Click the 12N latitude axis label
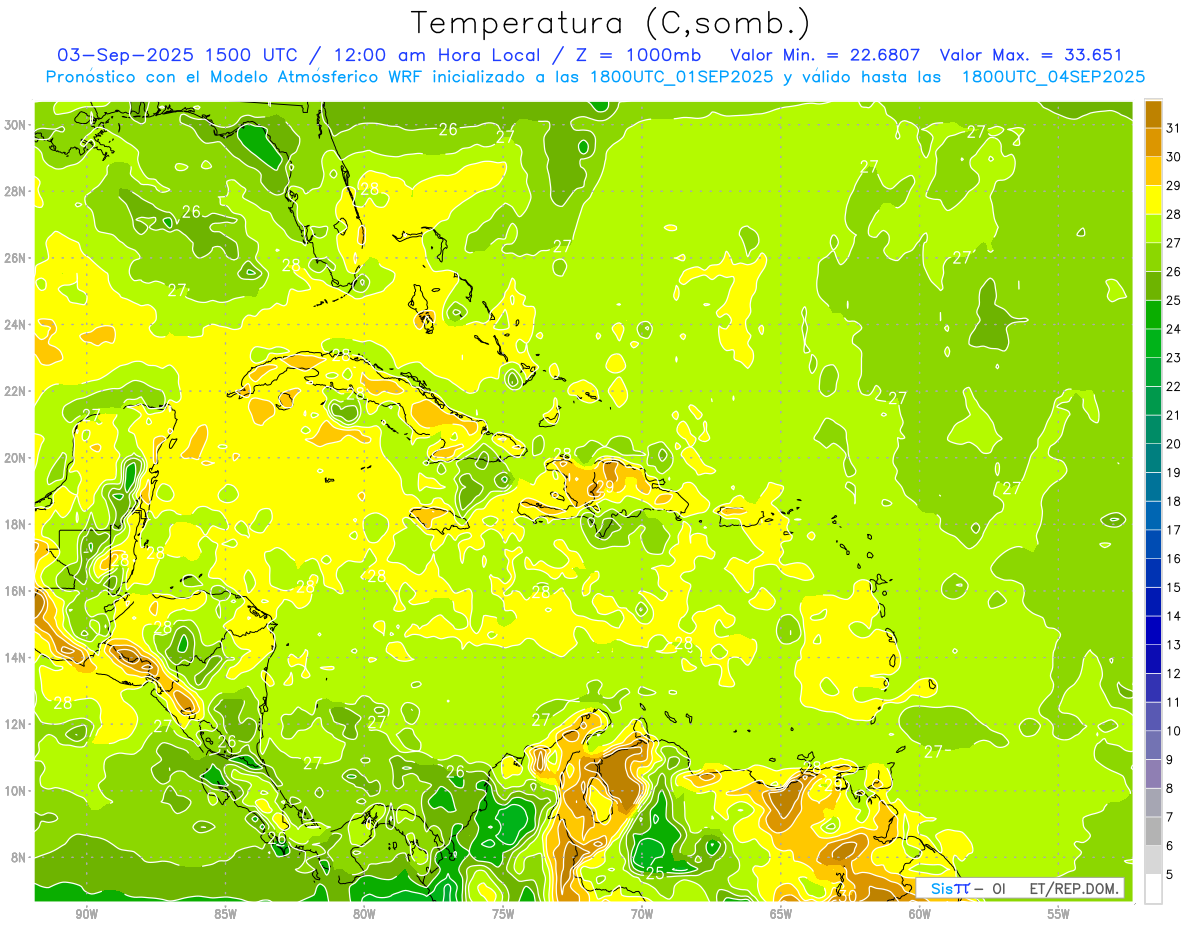1200x927 pixels. coord(16,724)
